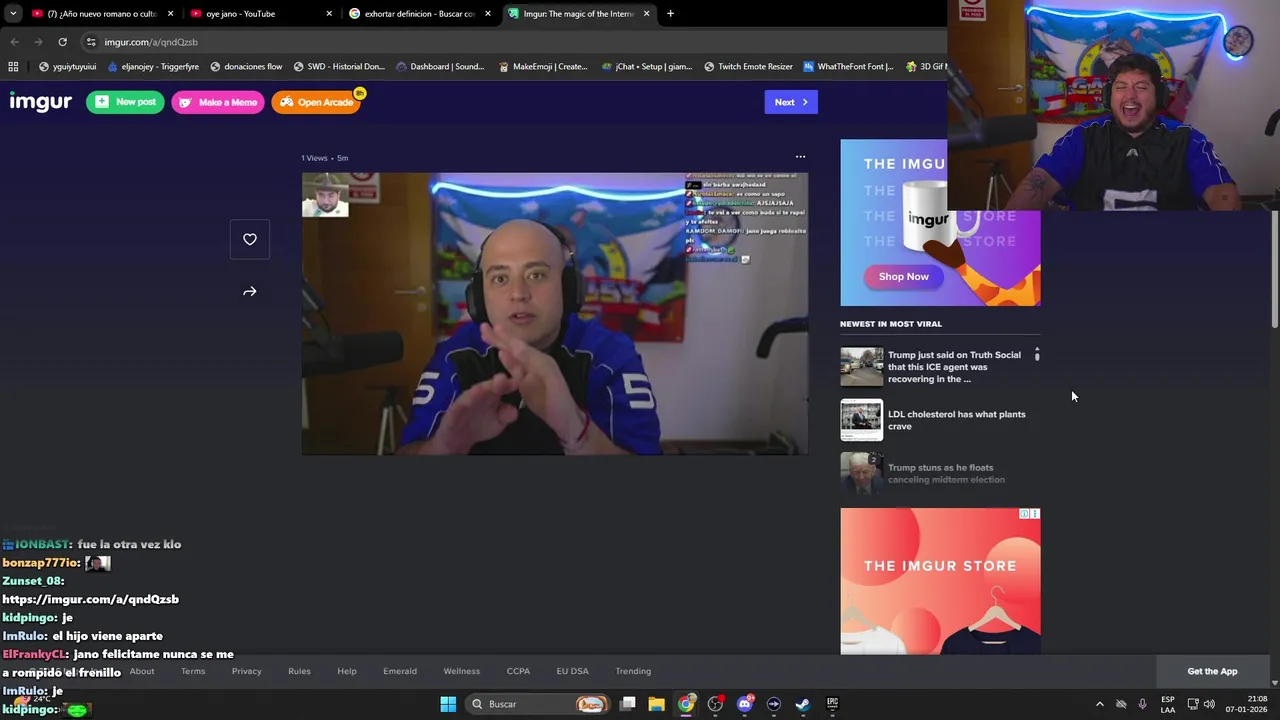1280x720 pixels.
Task: Open Google Chrome from the taskbar
Action: point(686,704)
